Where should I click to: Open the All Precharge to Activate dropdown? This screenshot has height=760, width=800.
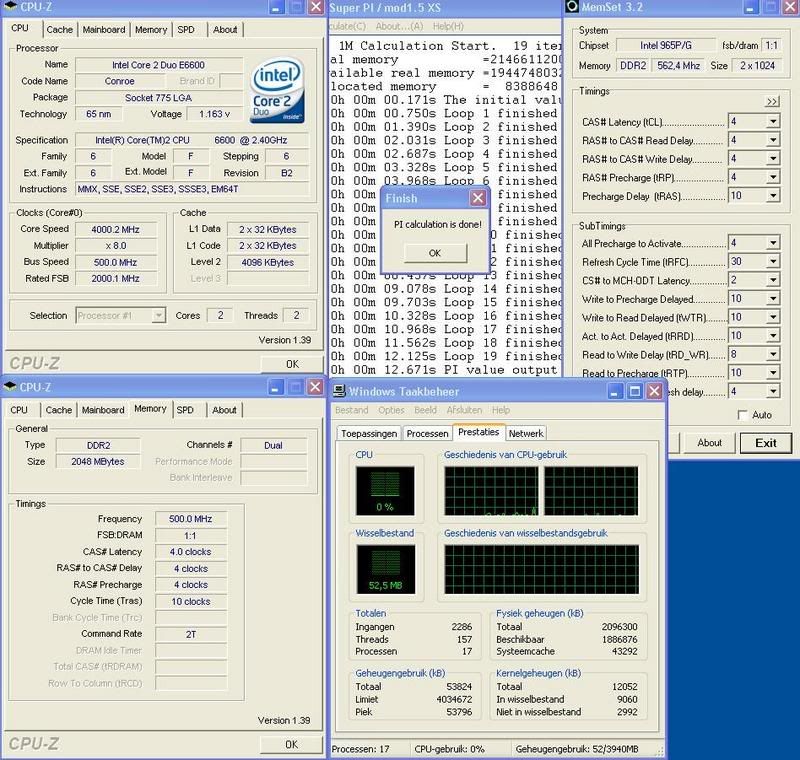point(773,243)
